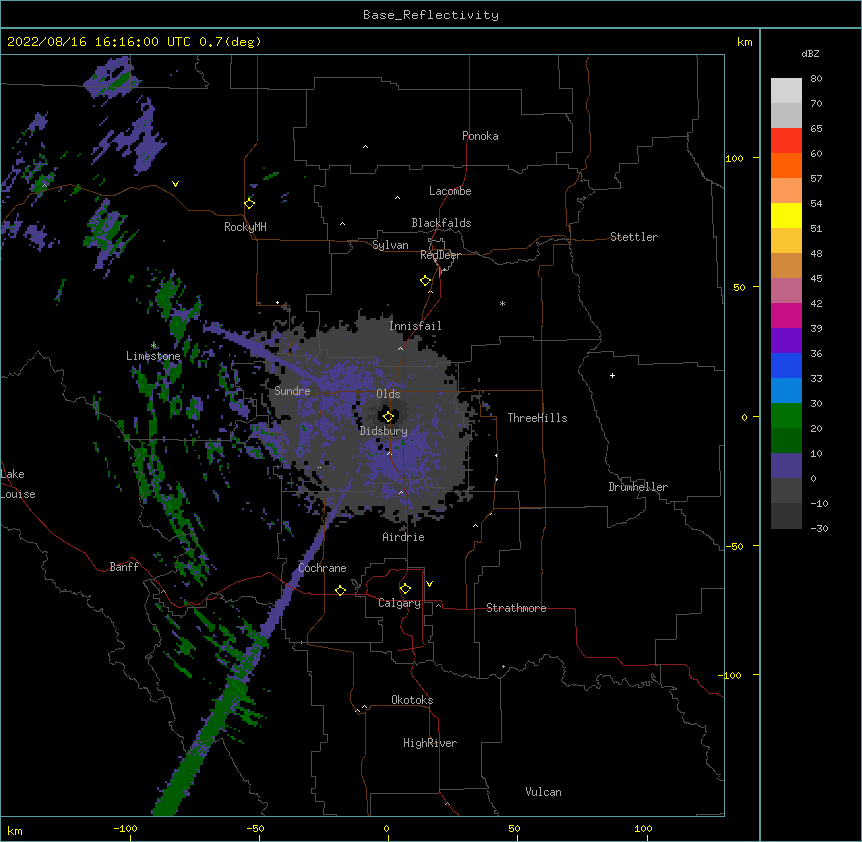Pick the gold 48–51 dBZ swatch
Screen dimensions: 862x842
[x=786, y=241]
